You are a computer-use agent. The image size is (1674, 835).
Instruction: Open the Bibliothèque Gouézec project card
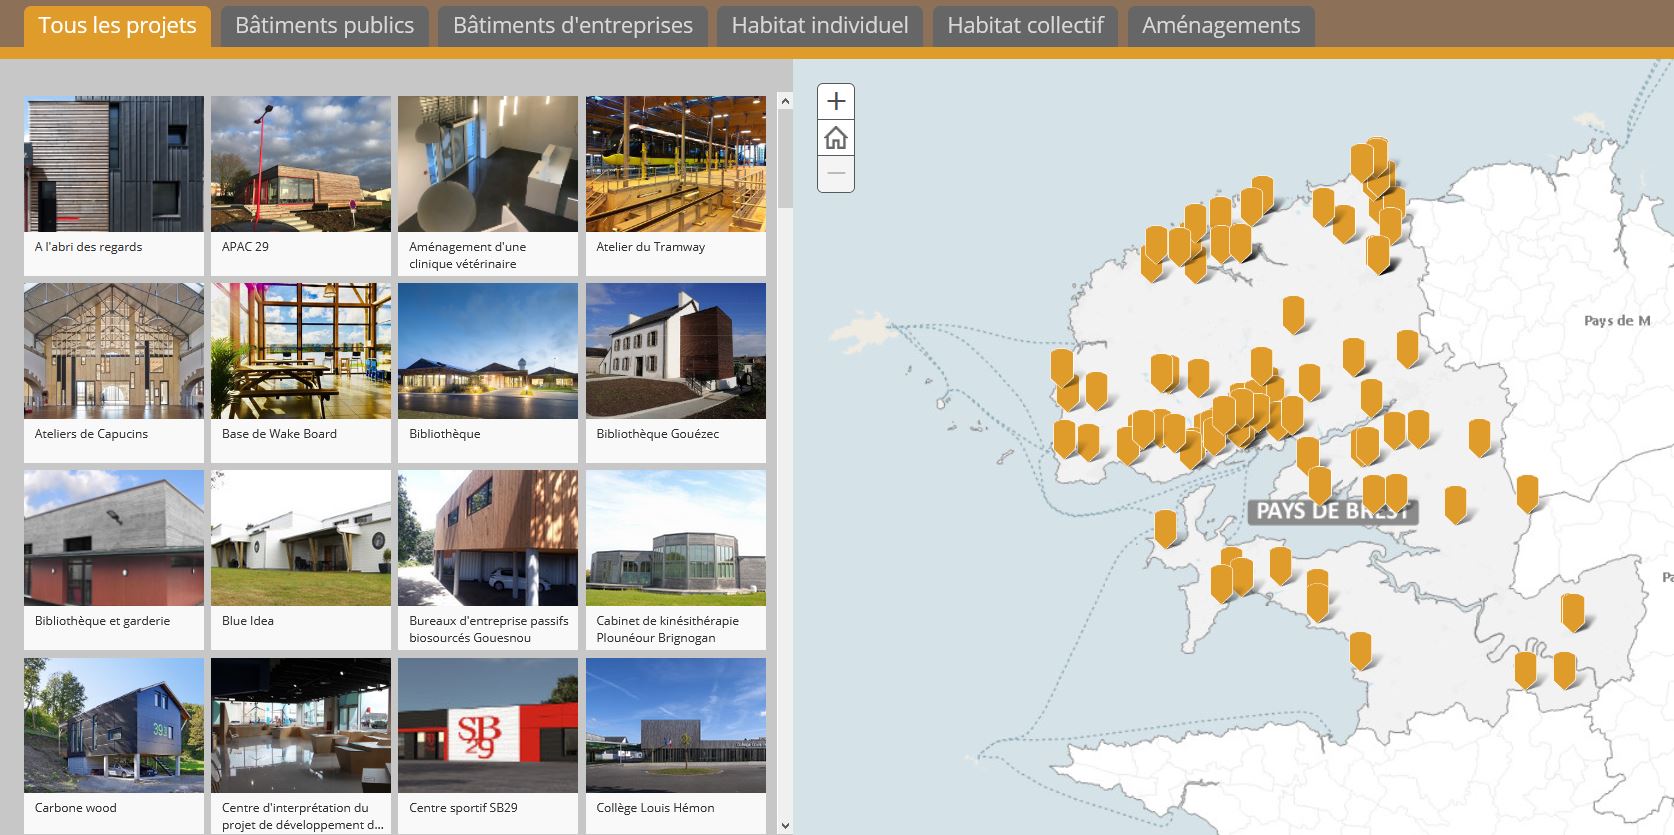pos(675,352)
